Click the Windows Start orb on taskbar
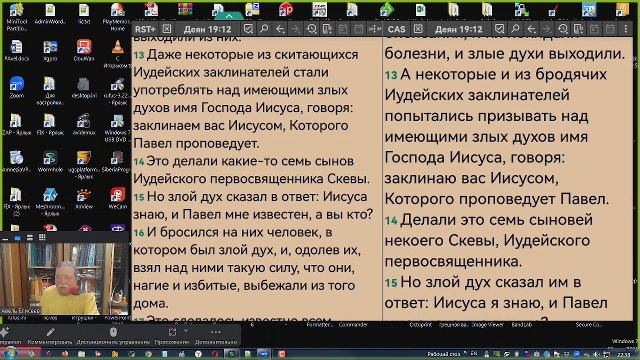 tap(11, 353)
